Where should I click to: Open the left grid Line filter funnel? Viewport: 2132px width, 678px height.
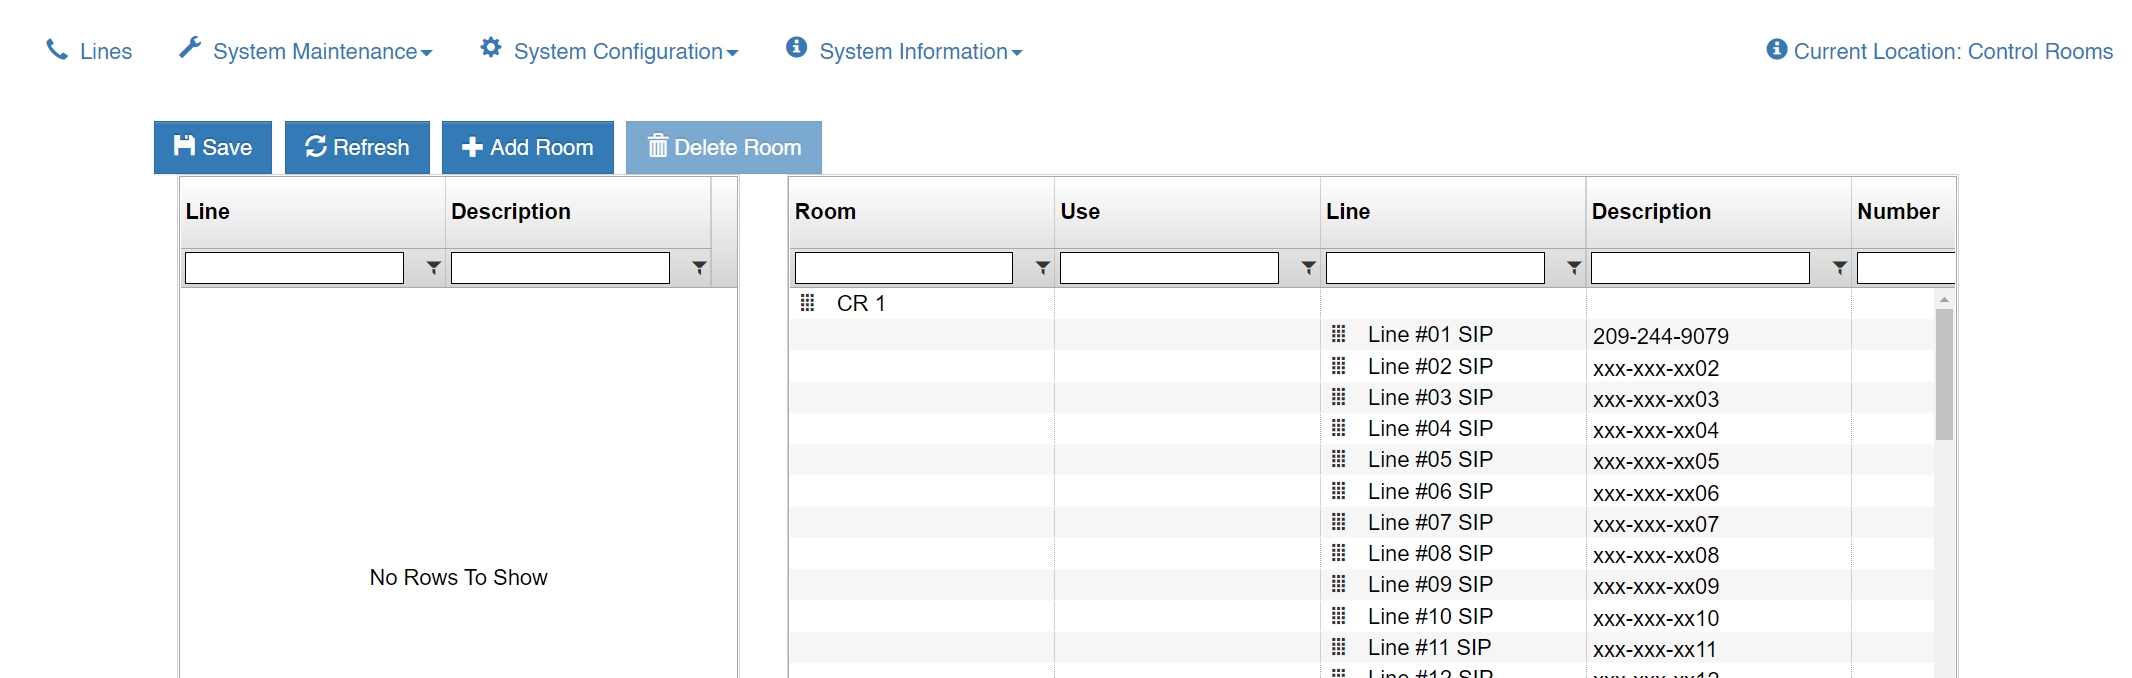pyautogui.click(x=433, y=268)
